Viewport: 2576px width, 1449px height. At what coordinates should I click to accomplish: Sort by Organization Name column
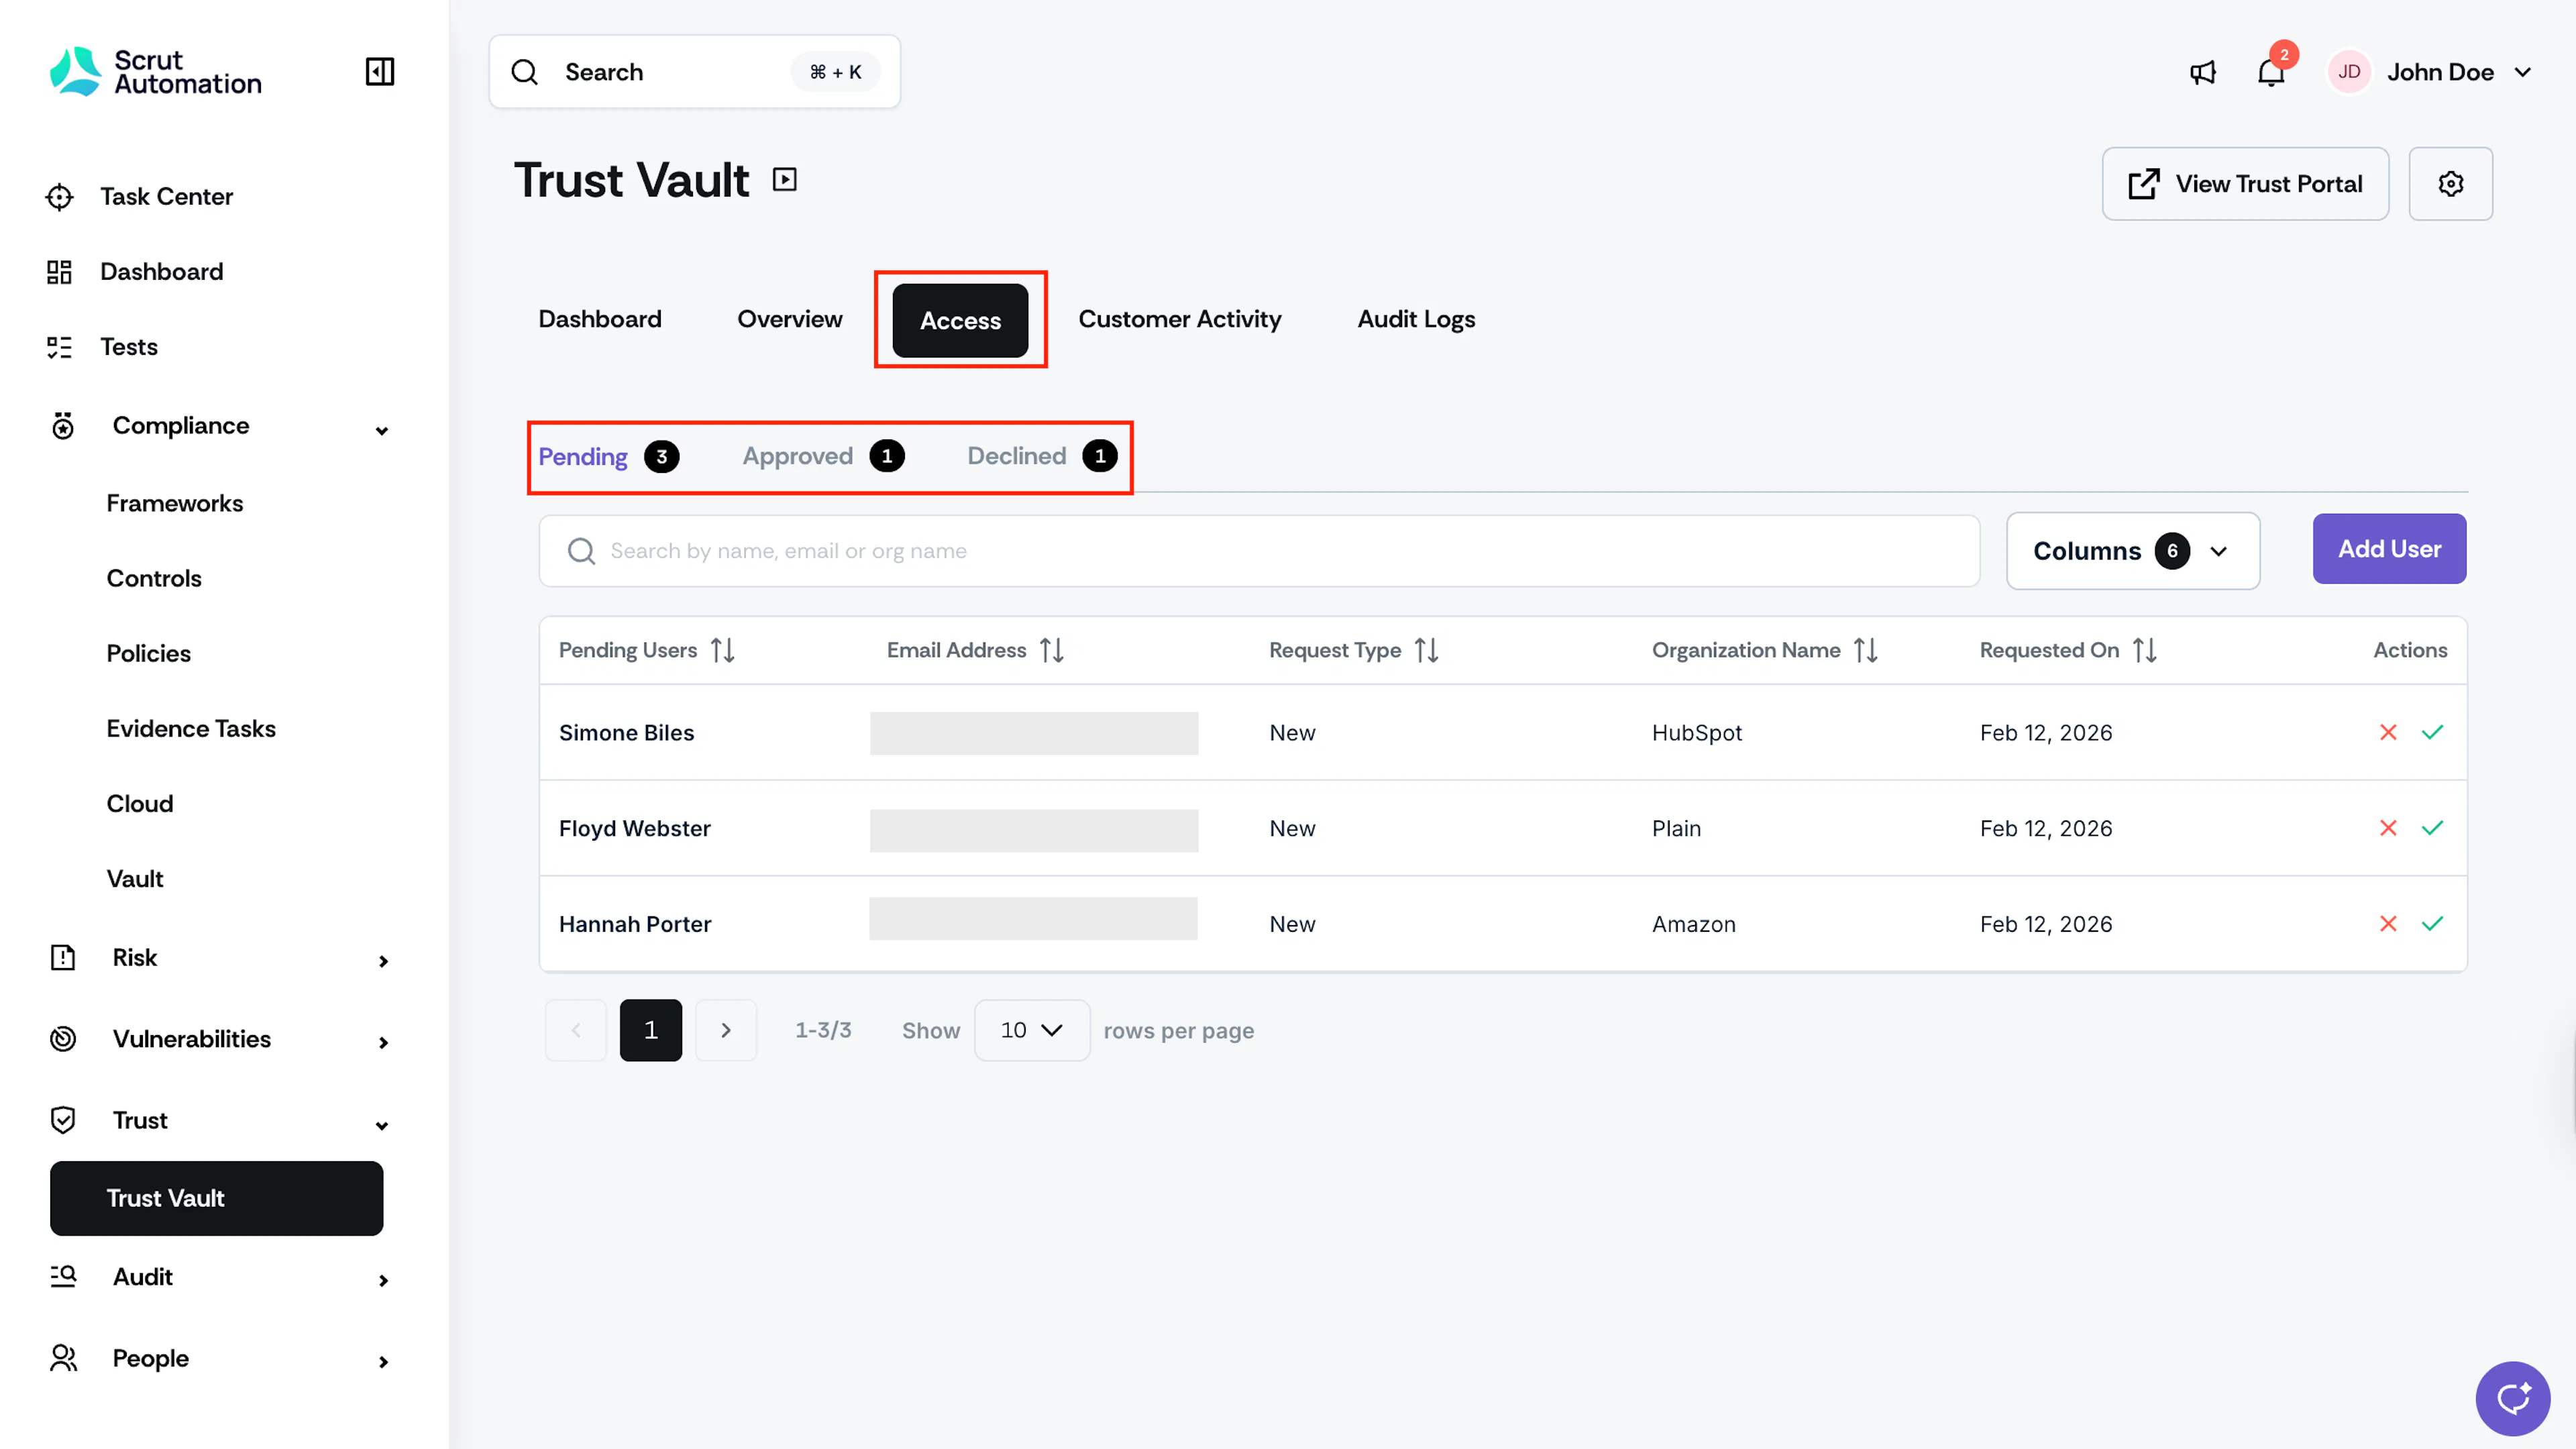click(1865, 650)
